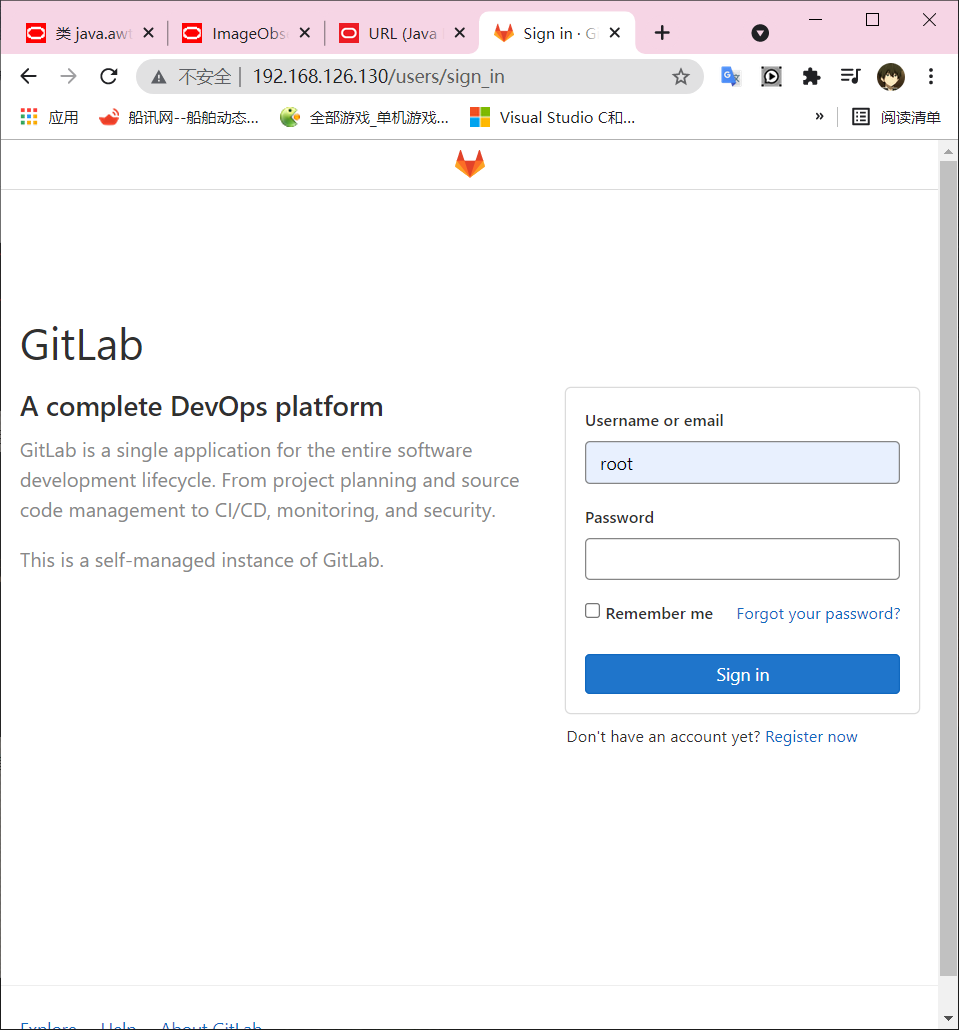Screen dimensions: 959x1030
Task: Open the Forgot your password link
Action: tap(818, 613)
